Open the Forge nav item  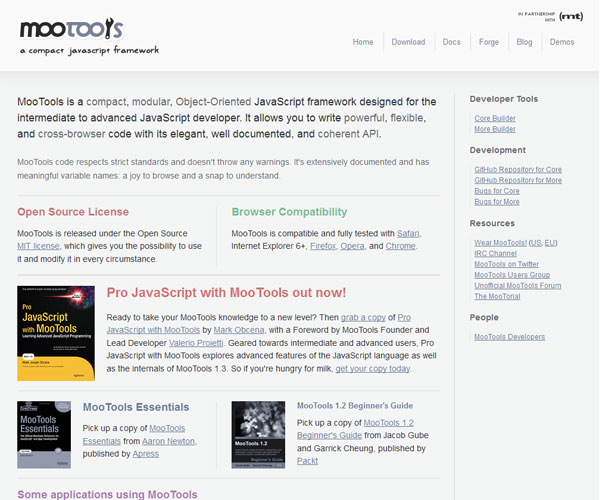(x=489, y=42)
